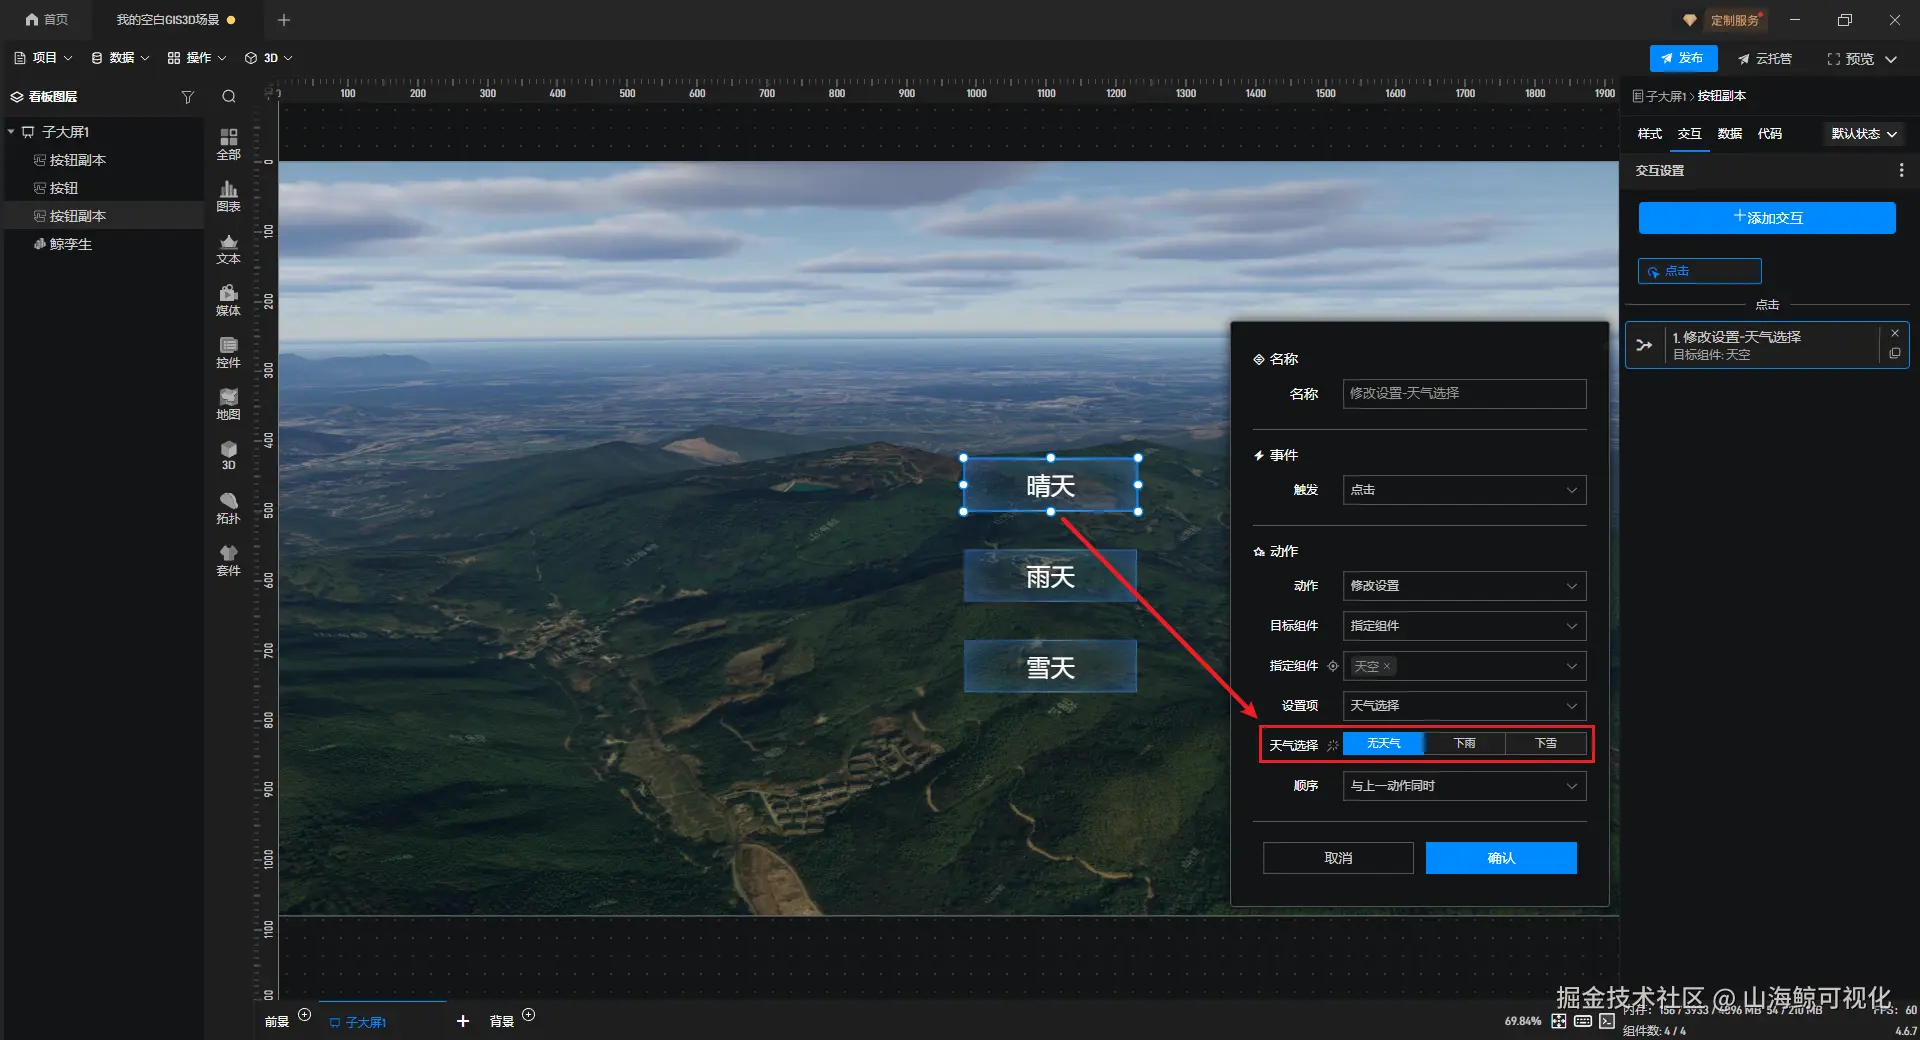Click the copy icon on the interaction card
This screenshot has height=1040, width=1920.
coord(1894,354)
